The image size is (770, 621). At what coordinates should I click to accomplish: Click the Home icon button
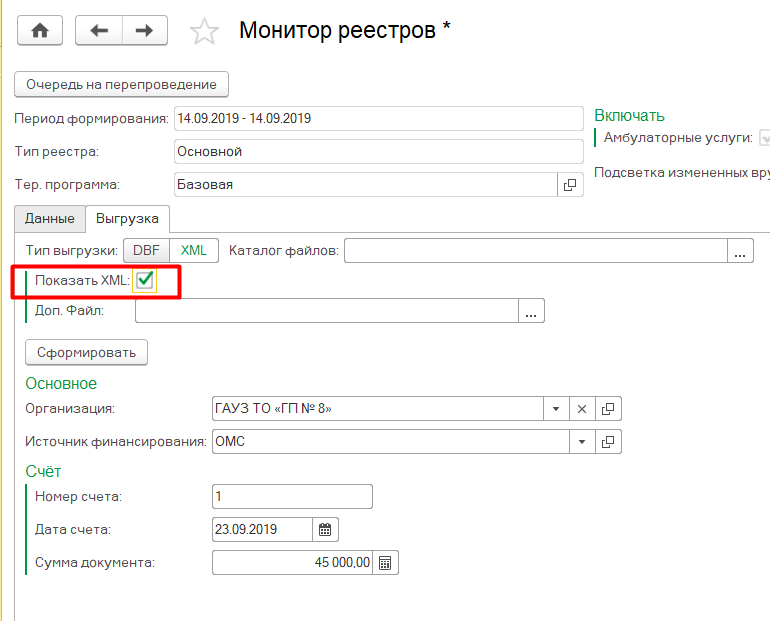(40, 30)
